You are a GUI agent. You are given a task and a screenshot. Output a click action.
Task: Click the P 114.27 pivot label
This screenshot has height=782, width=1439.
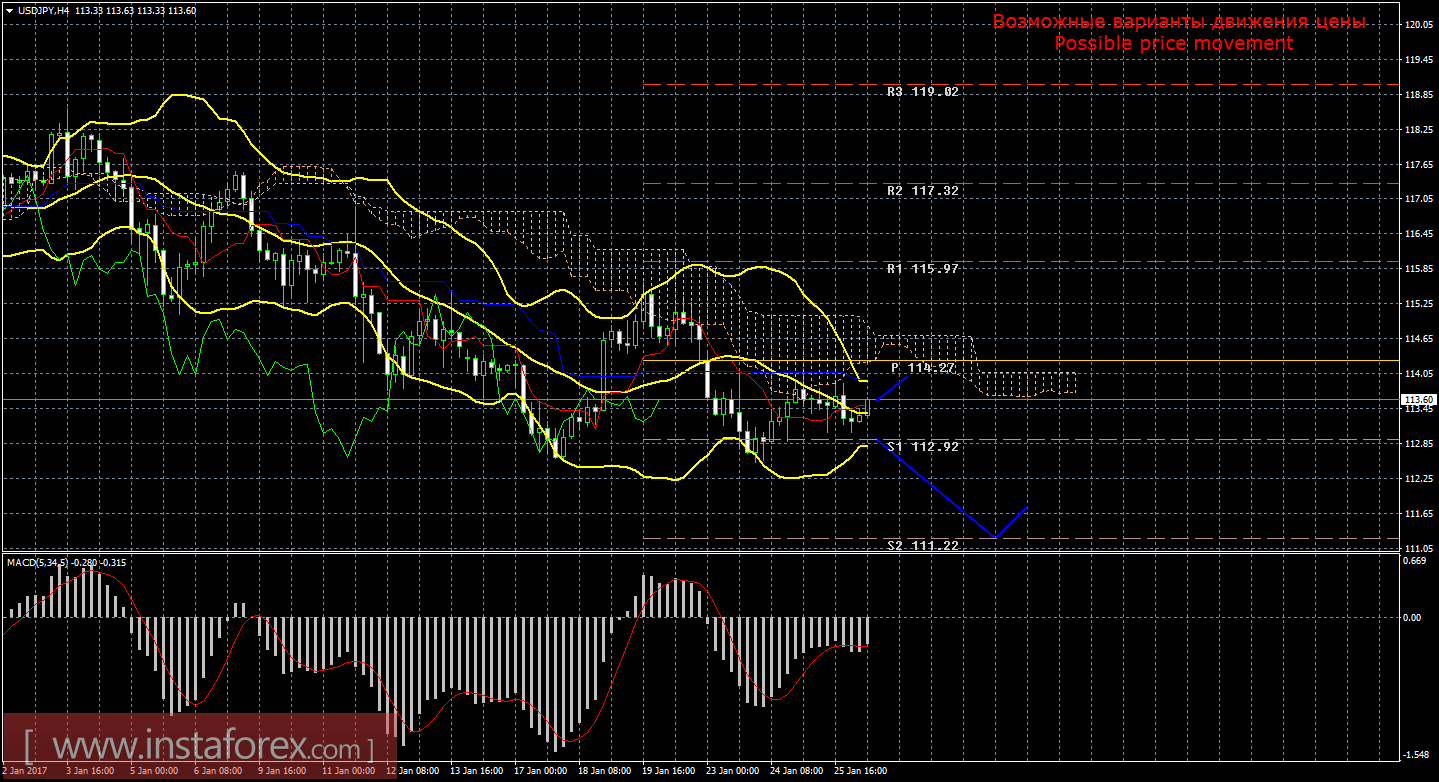[x=922, y=368]
